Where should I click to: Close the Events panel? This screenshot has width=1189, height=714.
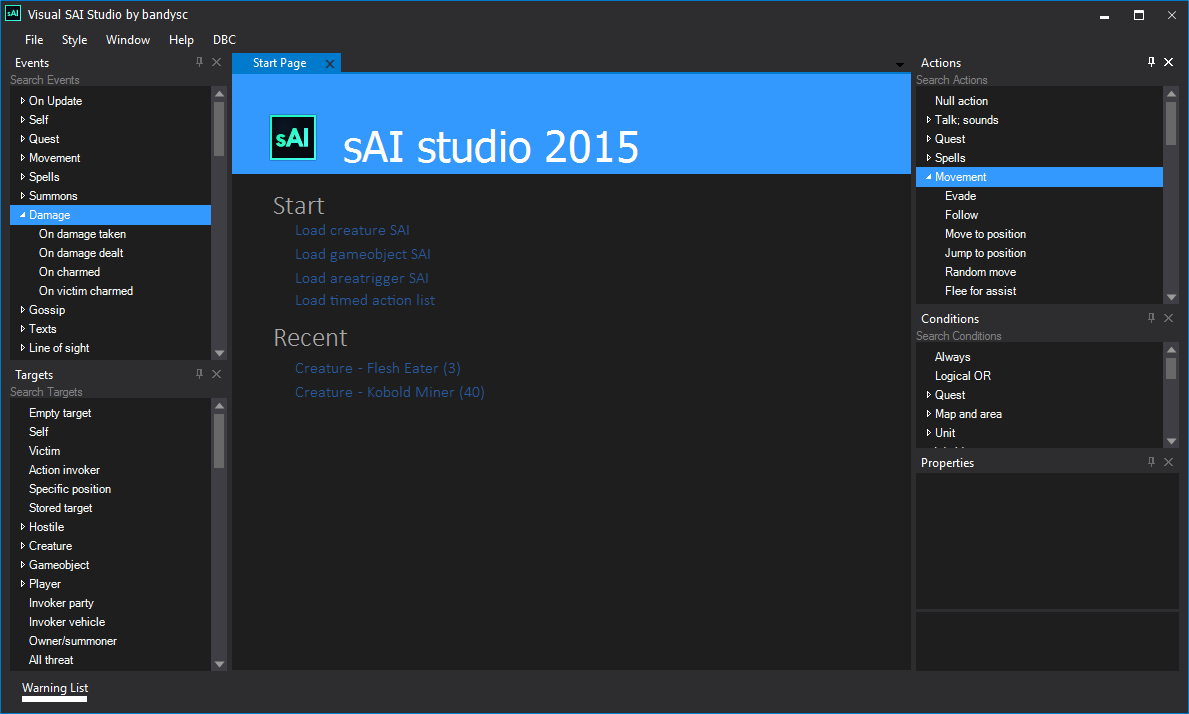click(x=216, y=62)
